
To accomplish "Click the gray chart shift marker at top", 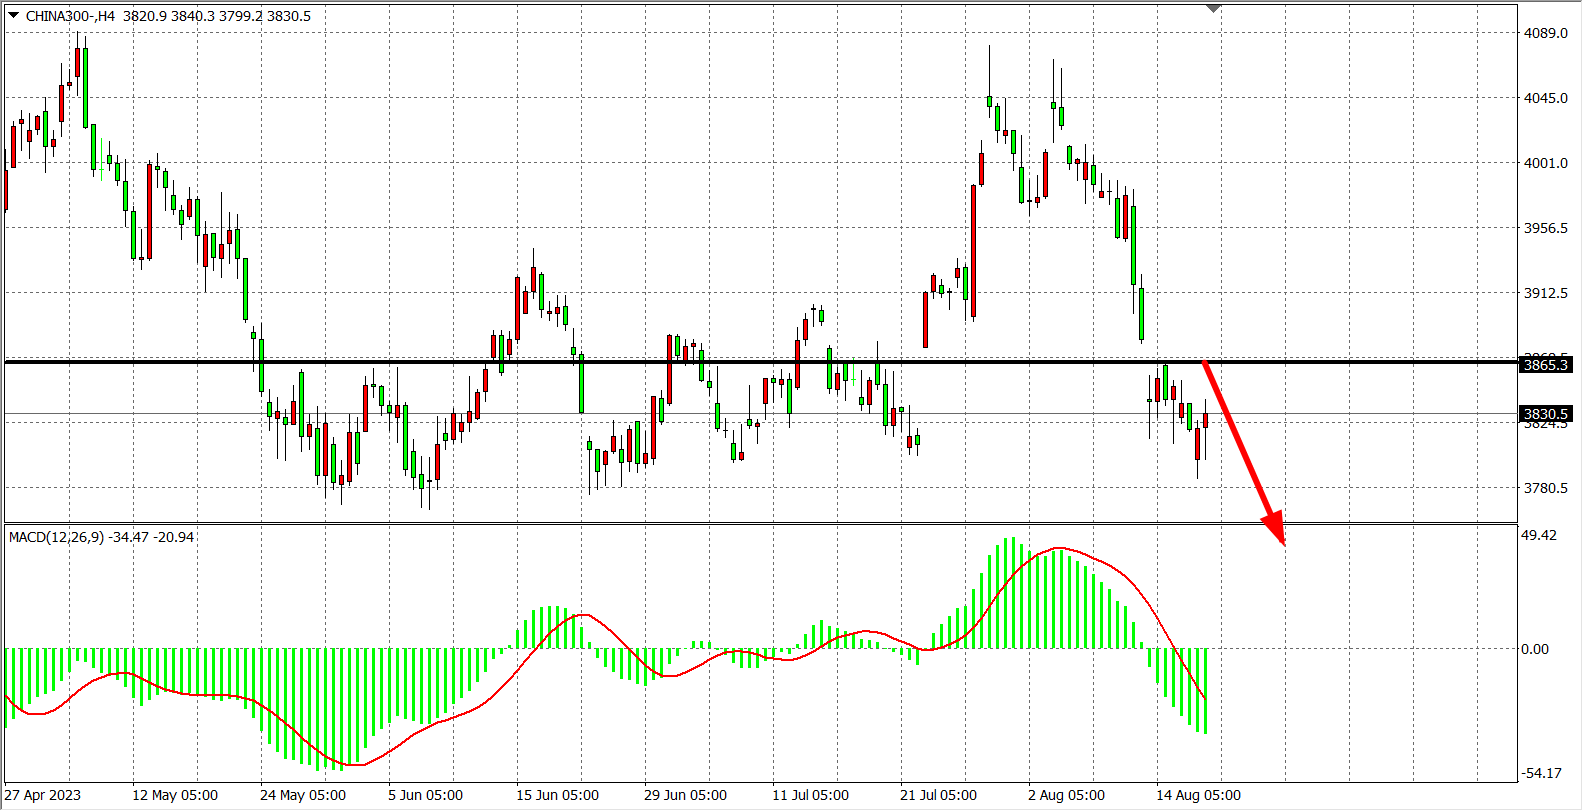I will click(x=1213, y=9).
